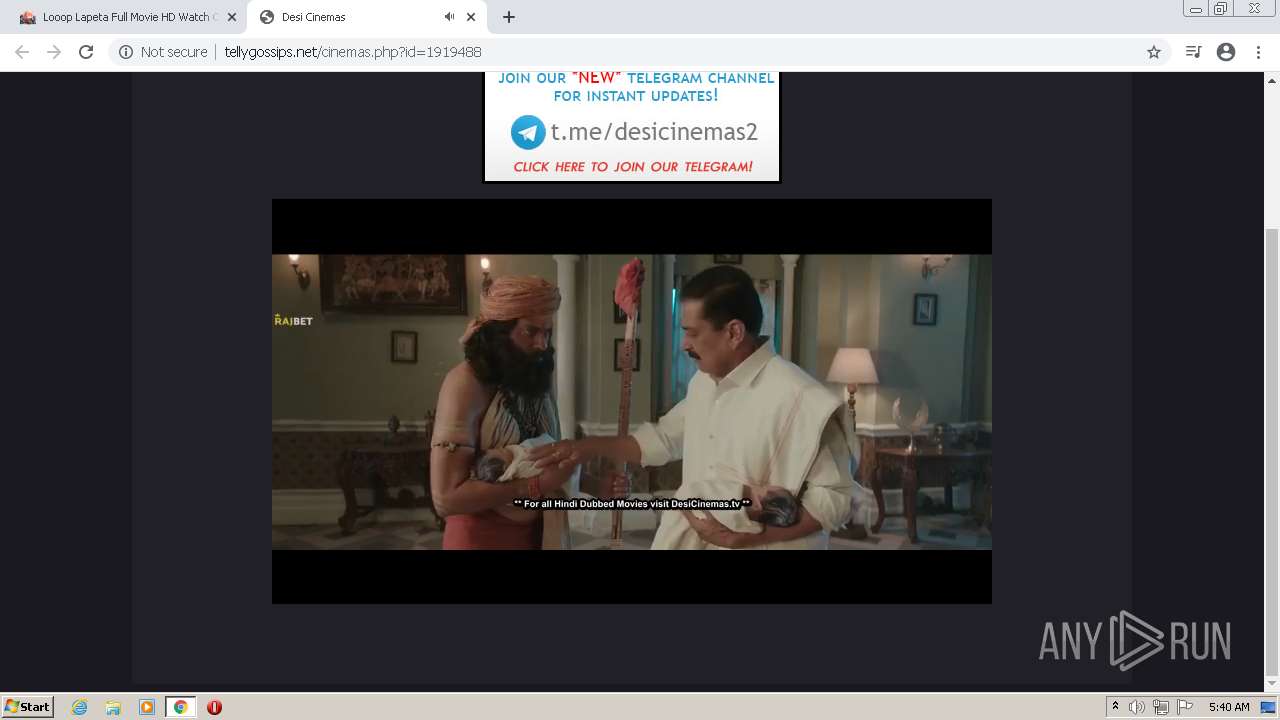Close the Looop Lapeta tab
Screen dimensions: 1280x720
[232, 17]
